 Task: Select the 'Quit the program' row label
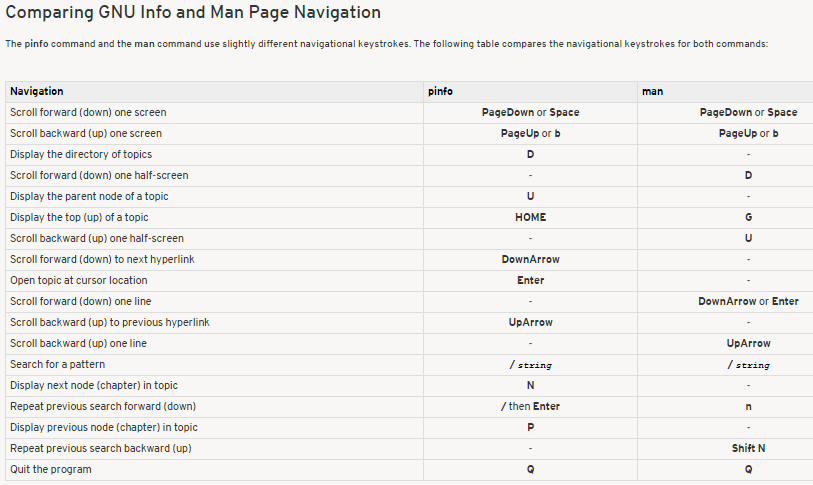pos(51,469)
